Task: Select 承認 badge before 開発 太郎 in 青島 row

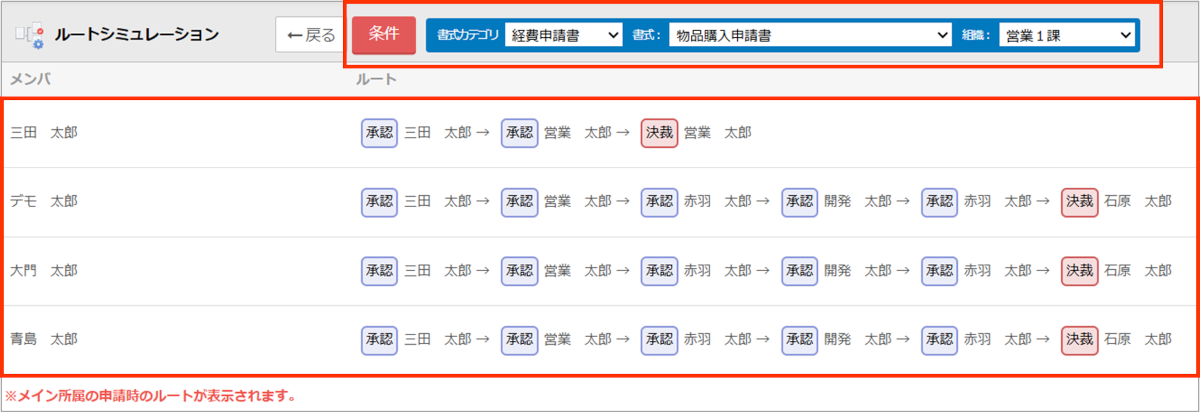Action: (799, 339)
